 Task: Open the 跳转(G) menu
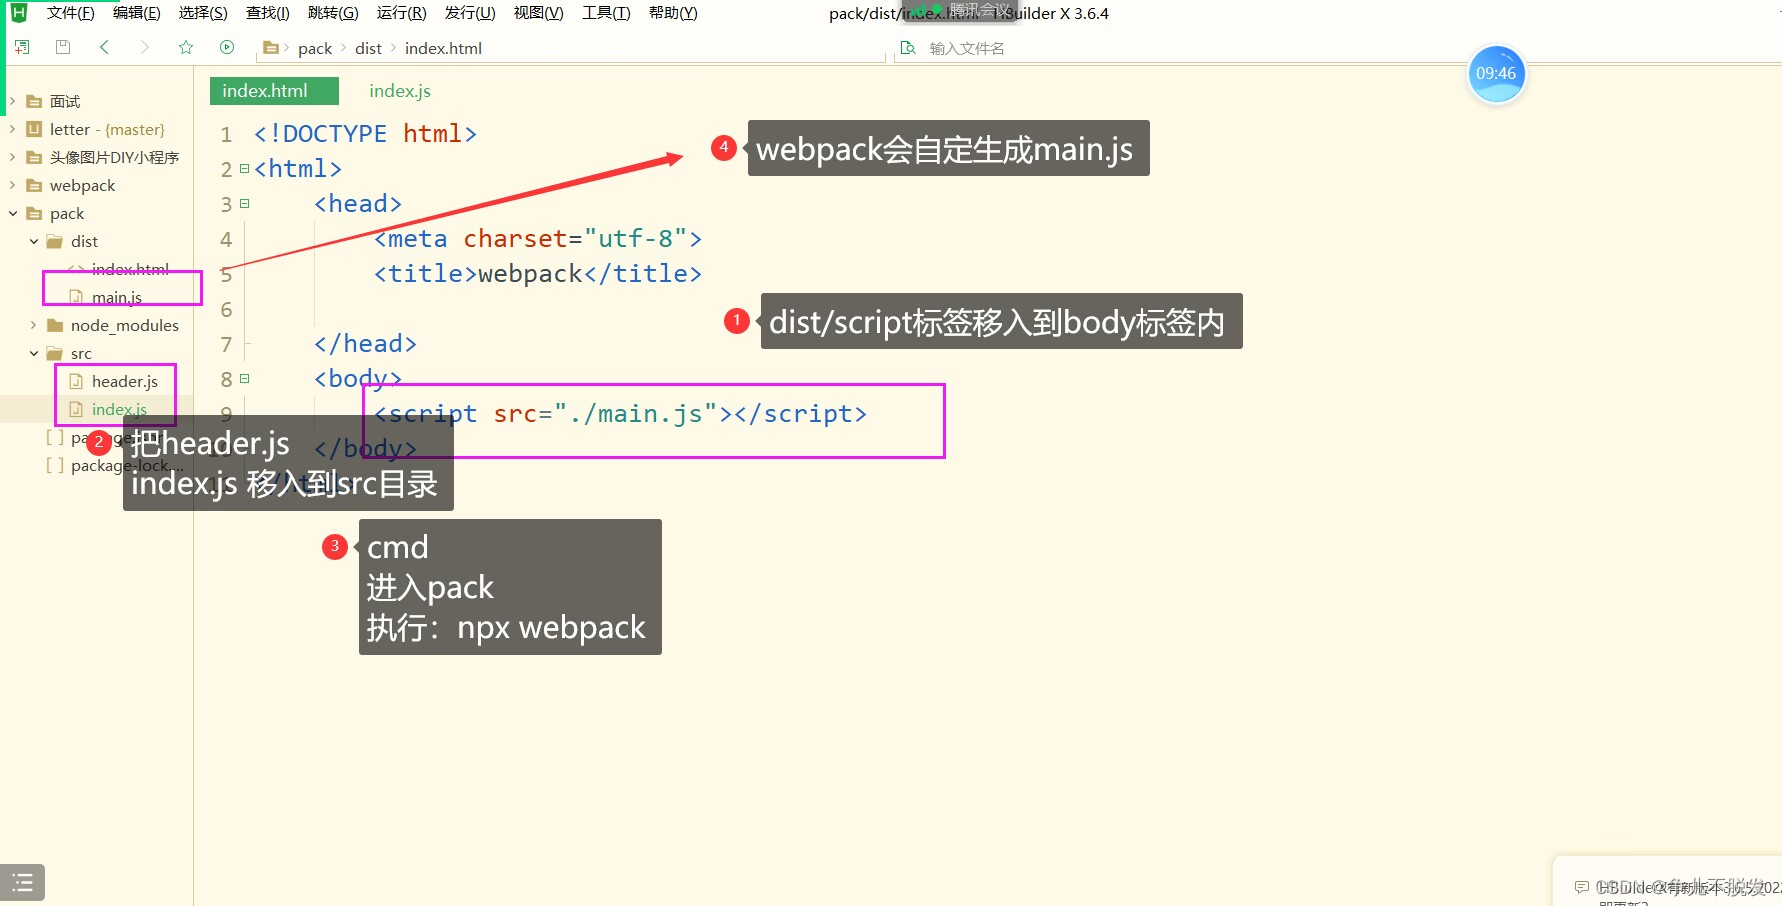tap(333, 13)
